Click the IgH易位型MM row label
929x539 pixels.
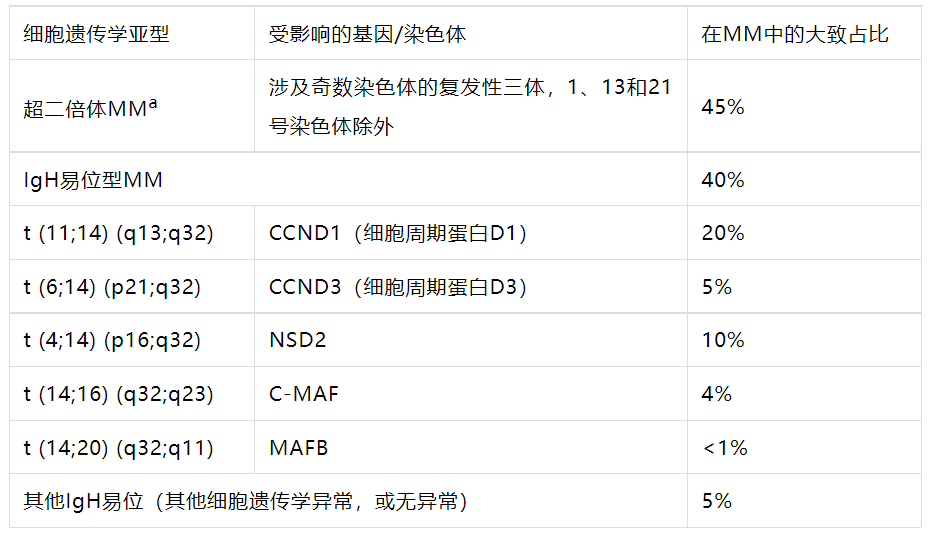[93, 180]
